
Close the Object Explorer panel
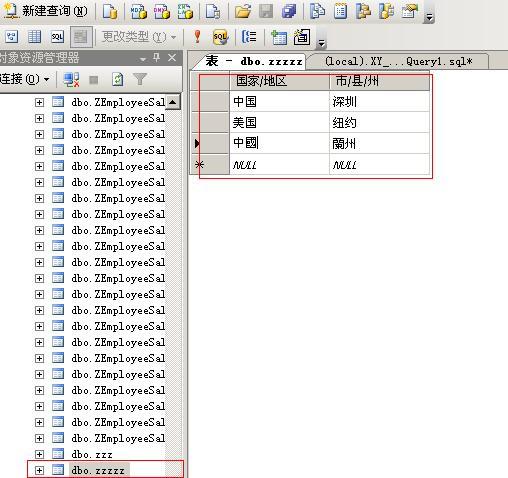(172, 58)
